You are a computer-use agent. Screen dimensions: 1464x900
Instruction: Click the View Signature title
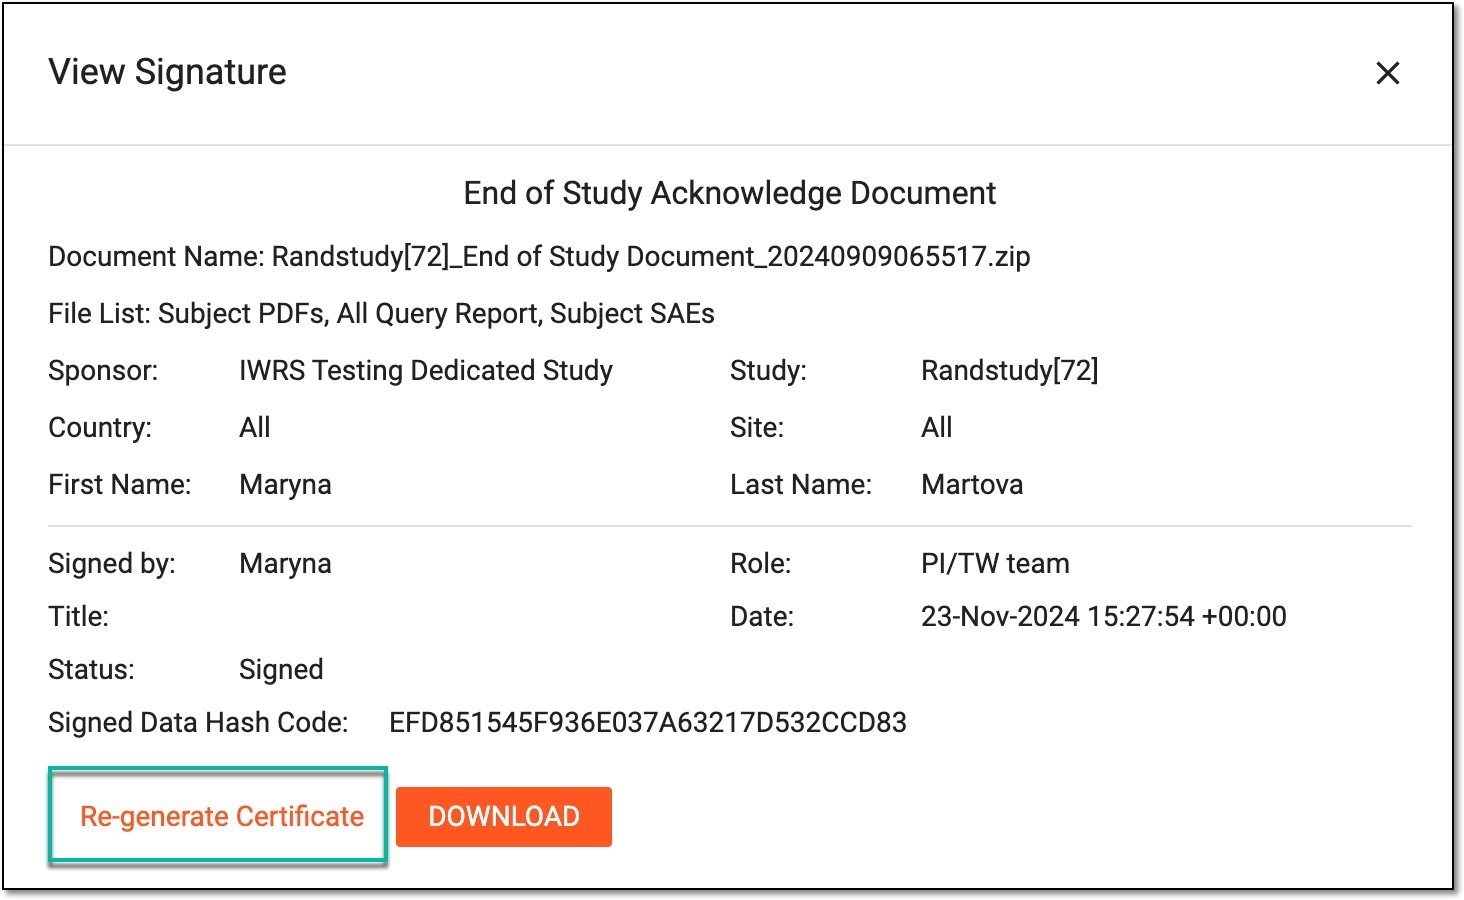click(167, 72)
